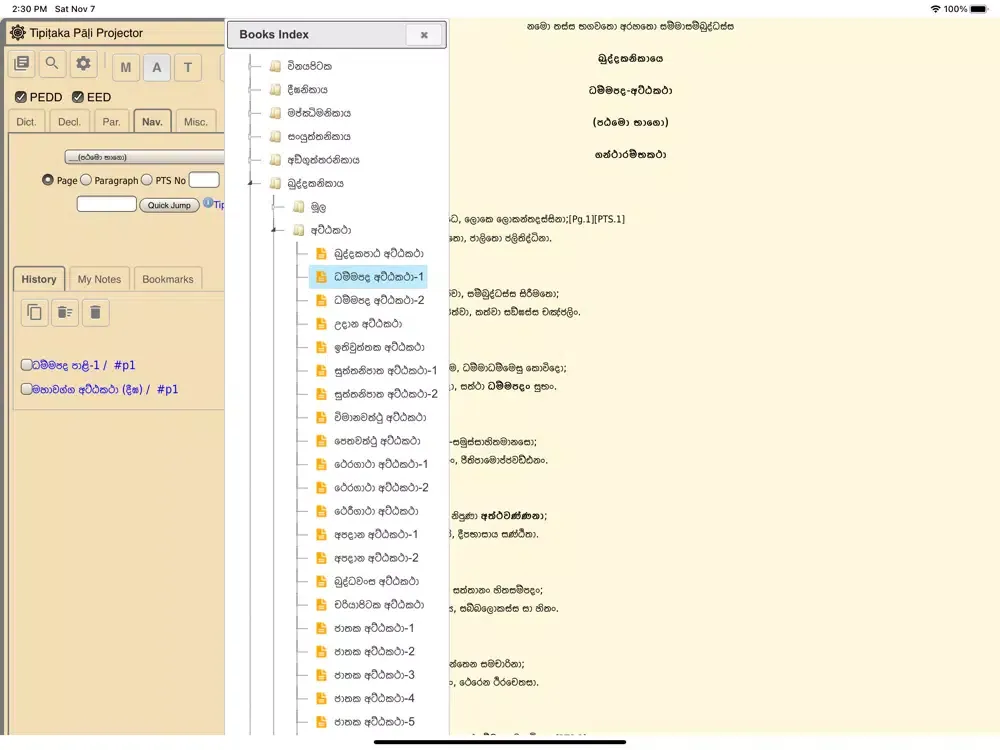1000x750 pixels.
Task: Click the Tipiṭaka Pāḷi Projector wheel logo
Action: [x=18, y=33]
